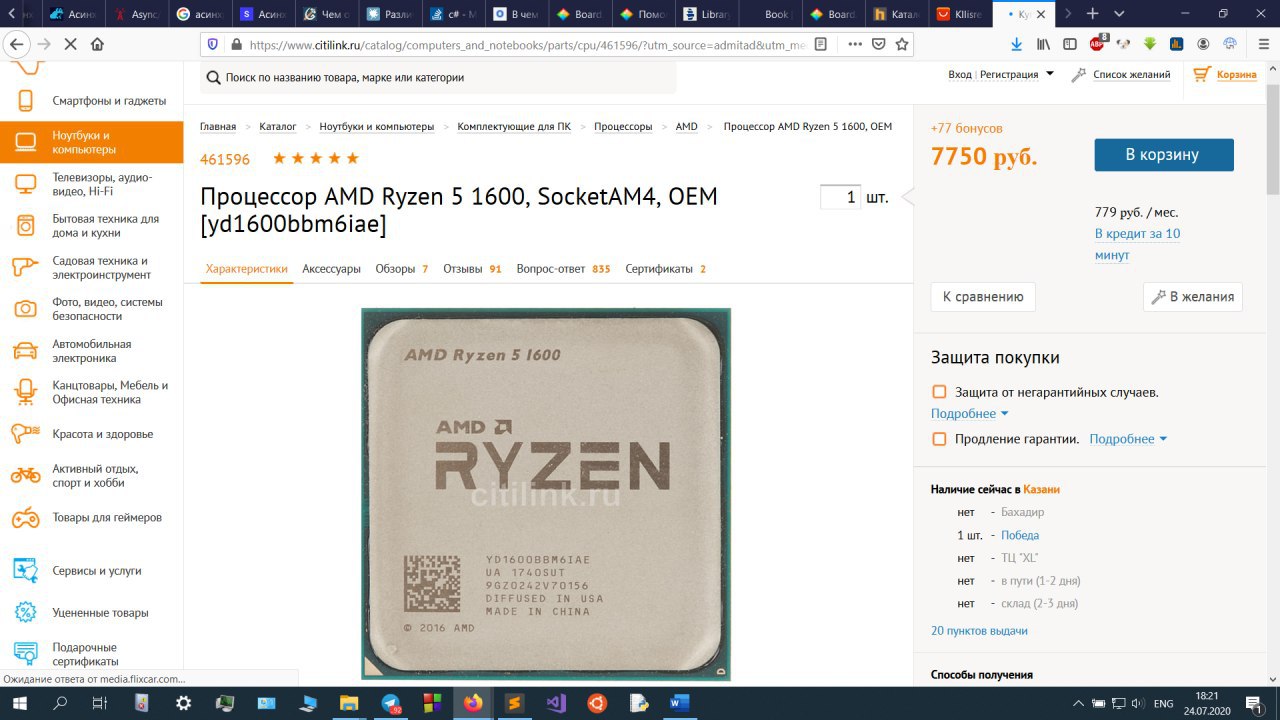
Task: Open the Корзина cart icon
Action: coord(1201,75)
